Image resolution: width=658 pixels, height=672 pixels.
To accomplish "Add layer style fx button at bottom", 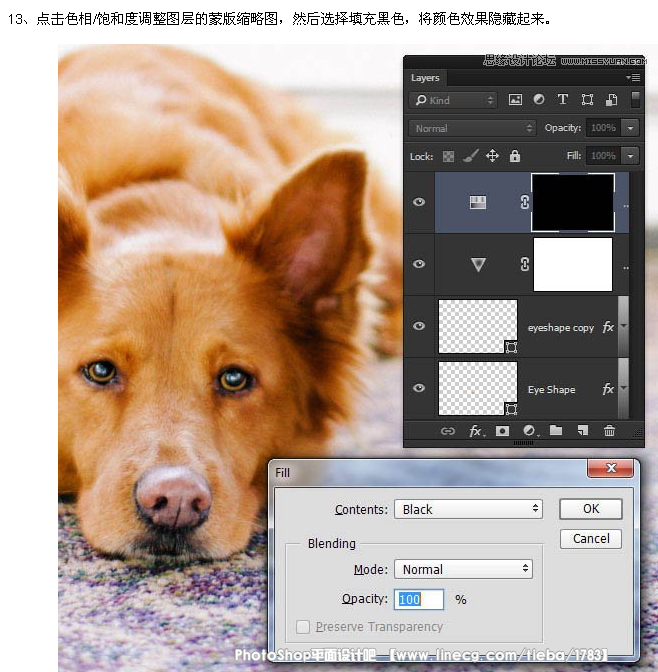I will tap(476, 431).
